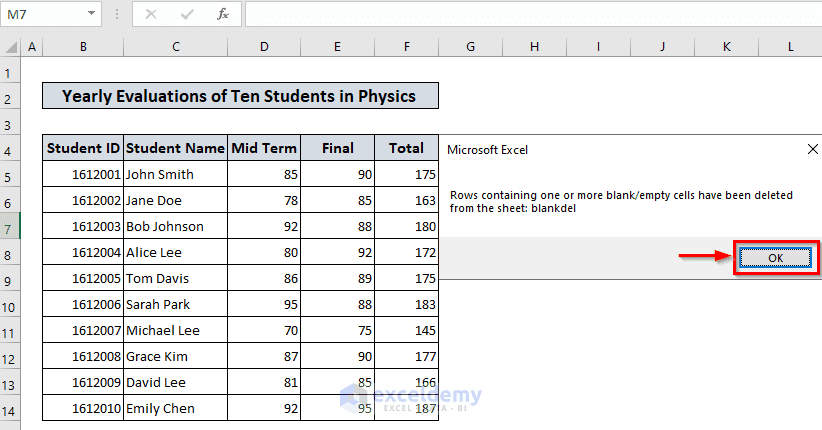Image resolution: width=822 pixels, height=430 pixels.
Task: Select Bob Johnson's total 180
Action: 407,226
